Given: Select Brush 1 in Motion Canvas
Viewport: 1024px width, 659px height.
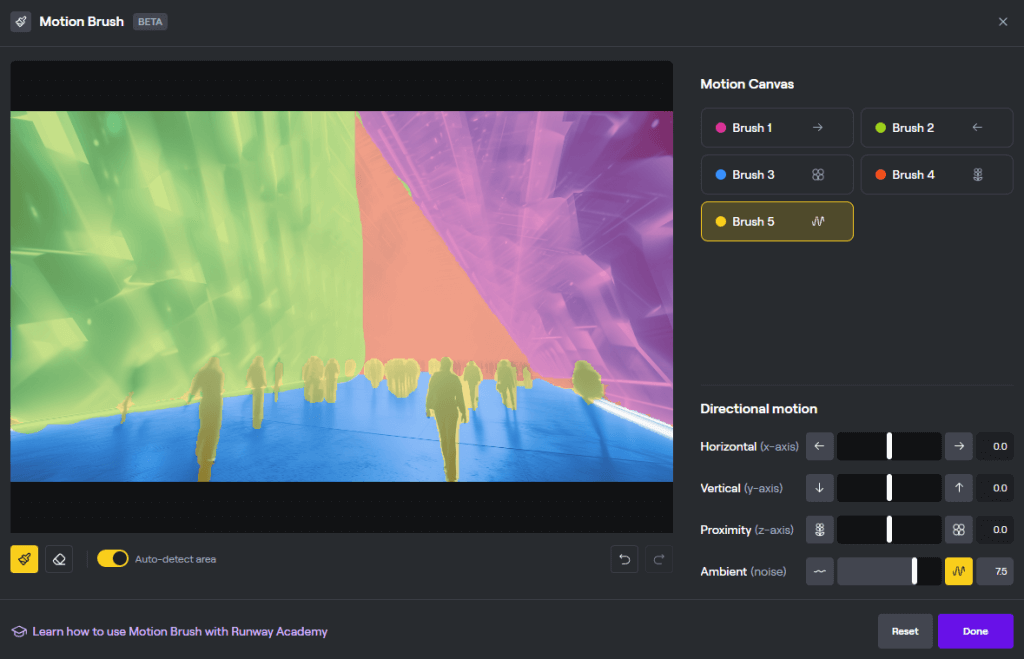Looking at the screenshot, I should [x=777, y=128].
